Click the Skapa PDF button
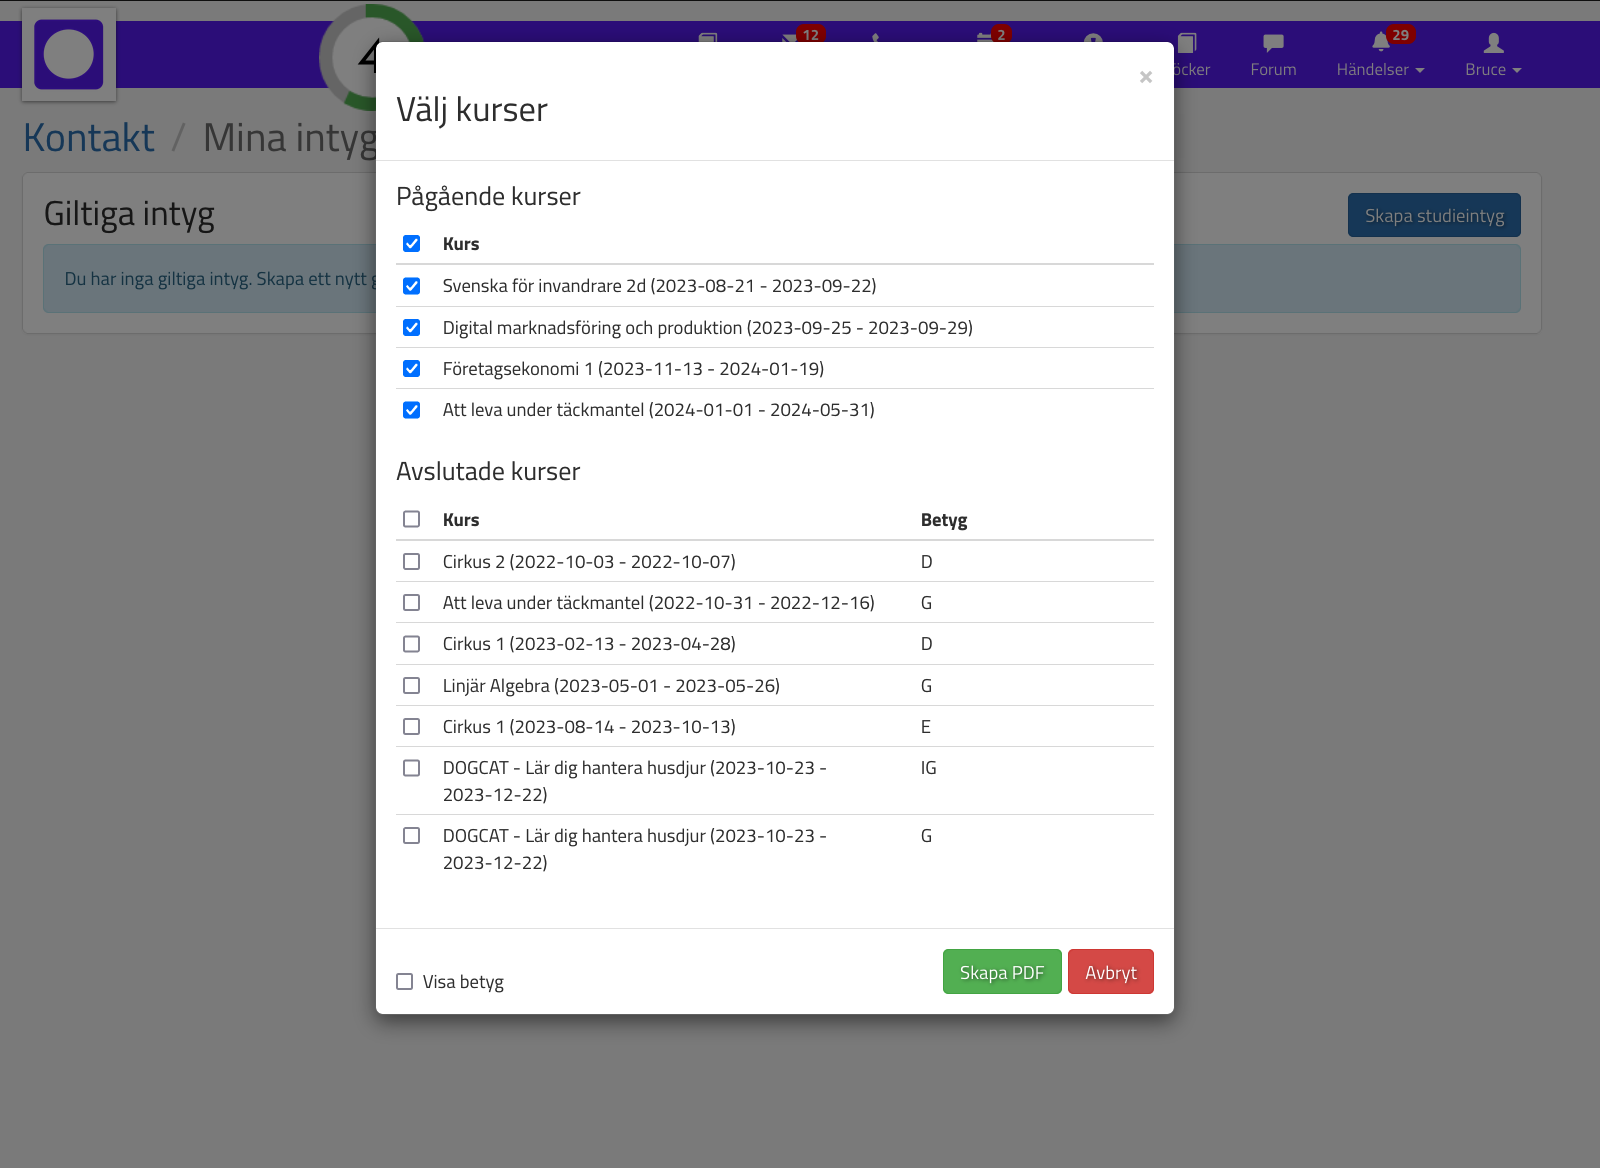 pos(1001,972)
